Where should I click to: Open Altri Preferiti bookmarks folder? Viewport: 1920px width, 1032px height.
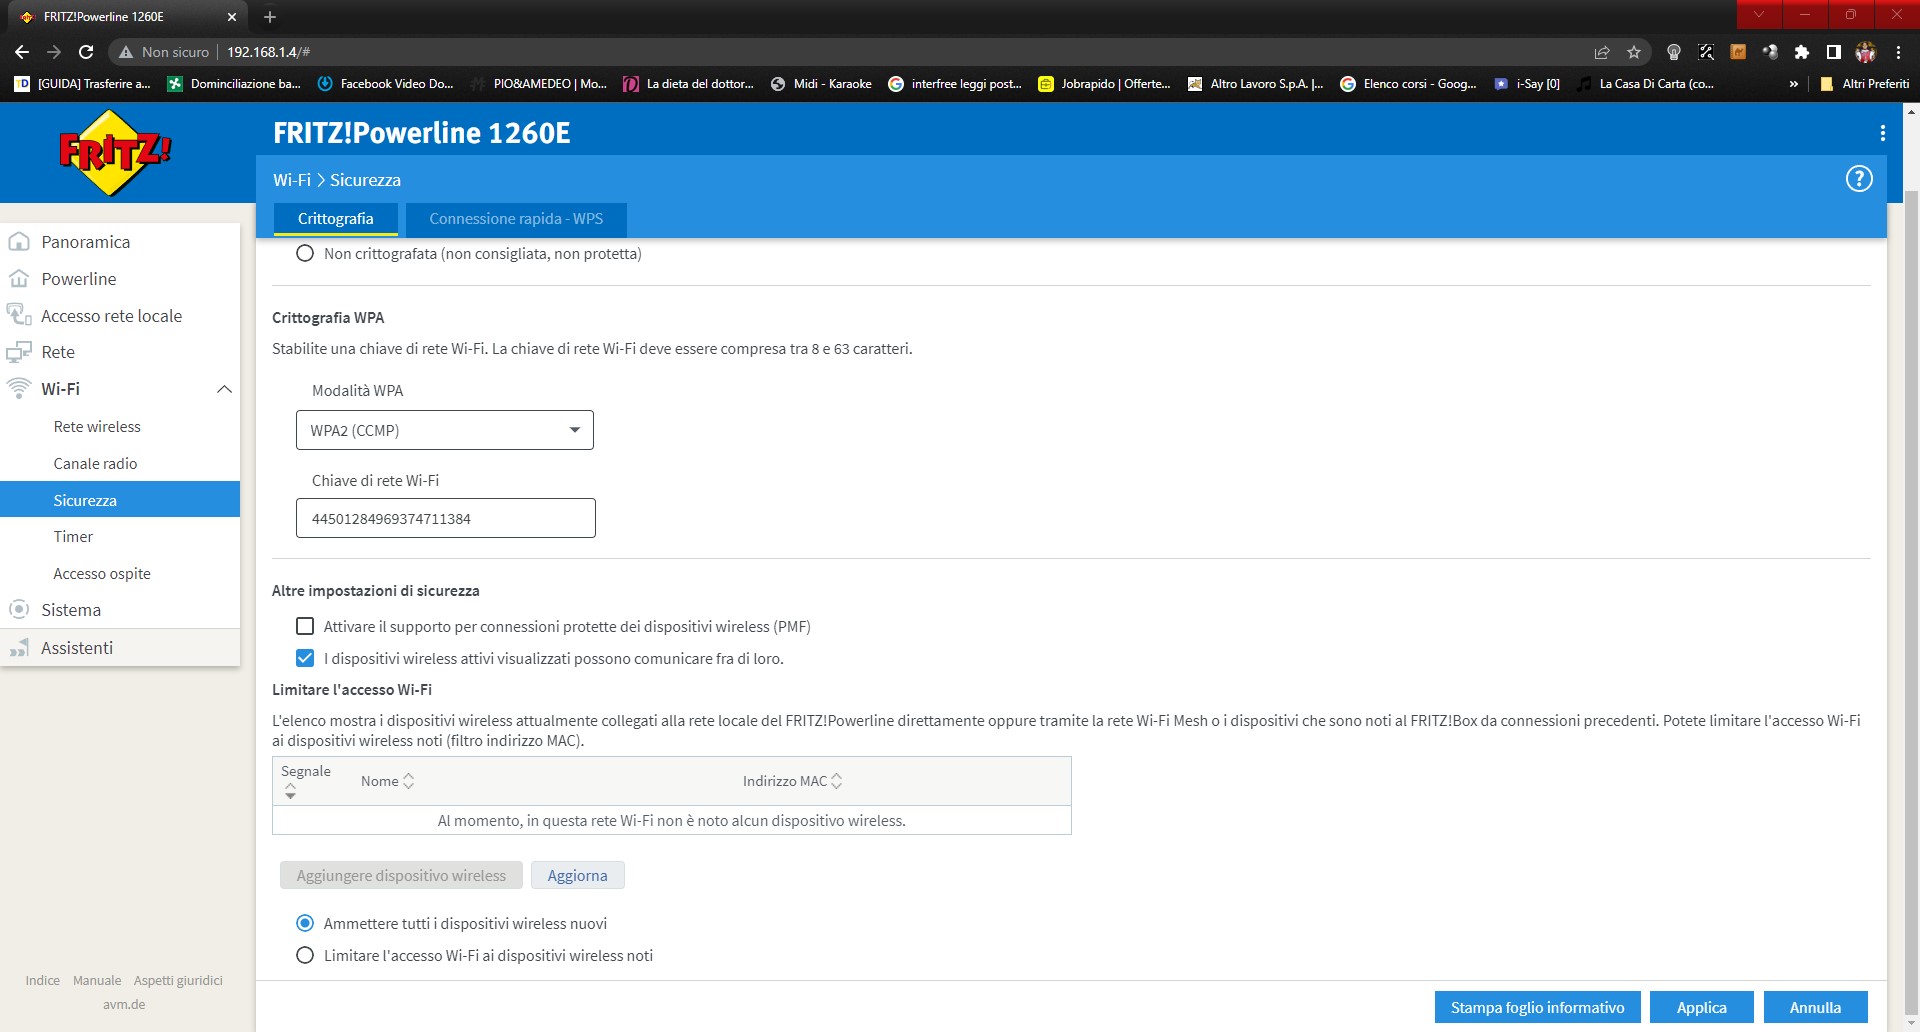[1865, 84]
